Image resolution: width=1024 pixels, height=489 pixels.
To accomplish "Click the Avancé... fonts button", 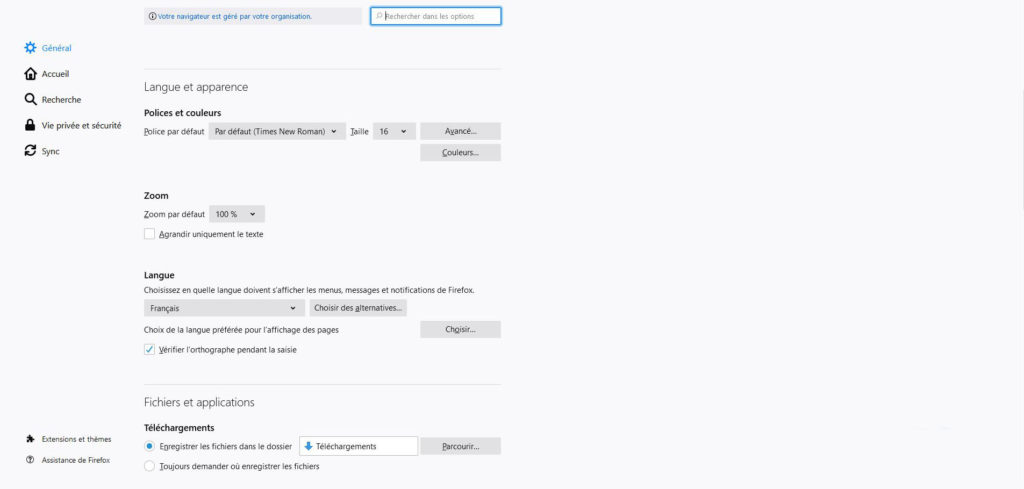I will 460,131.
